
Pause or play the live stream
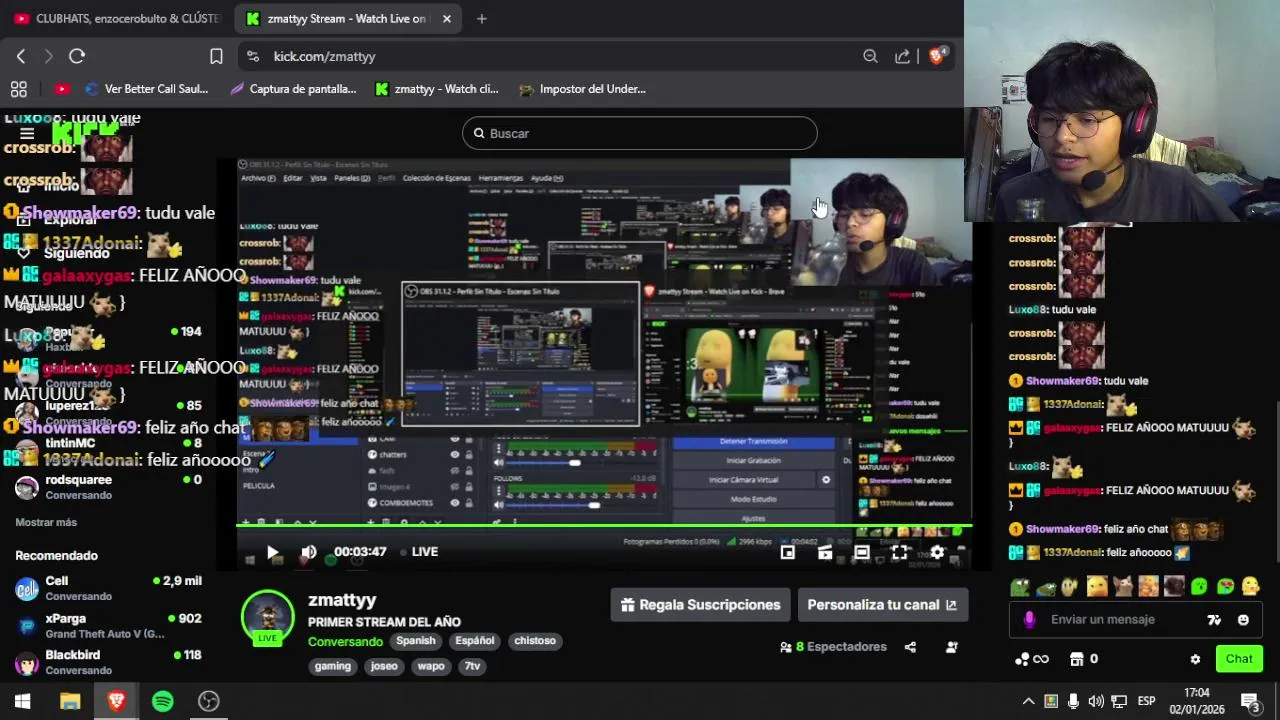272,552
